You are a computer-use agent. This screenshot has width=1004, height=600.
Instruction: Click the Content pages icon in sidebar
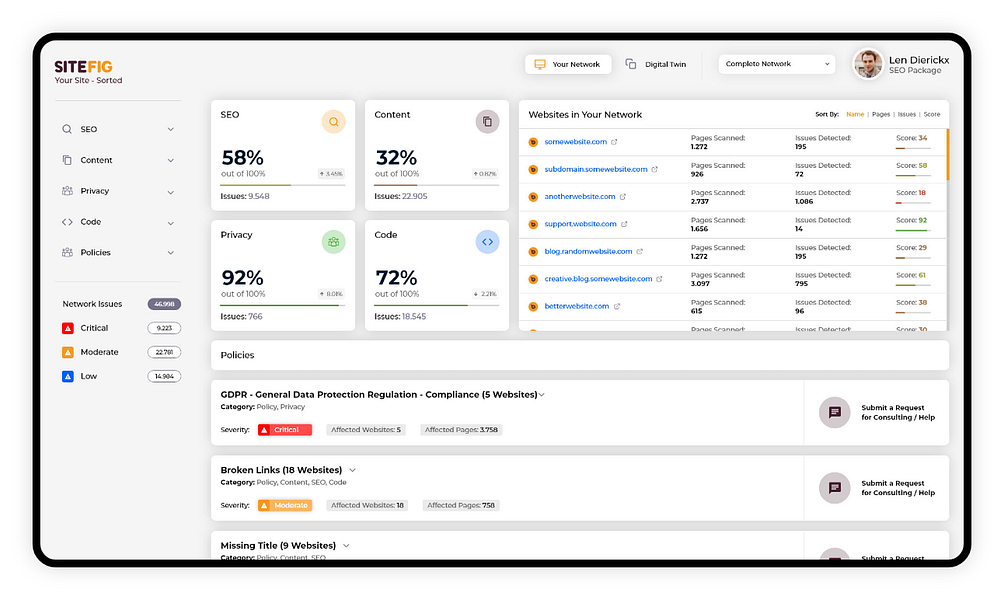click(67, 160)
